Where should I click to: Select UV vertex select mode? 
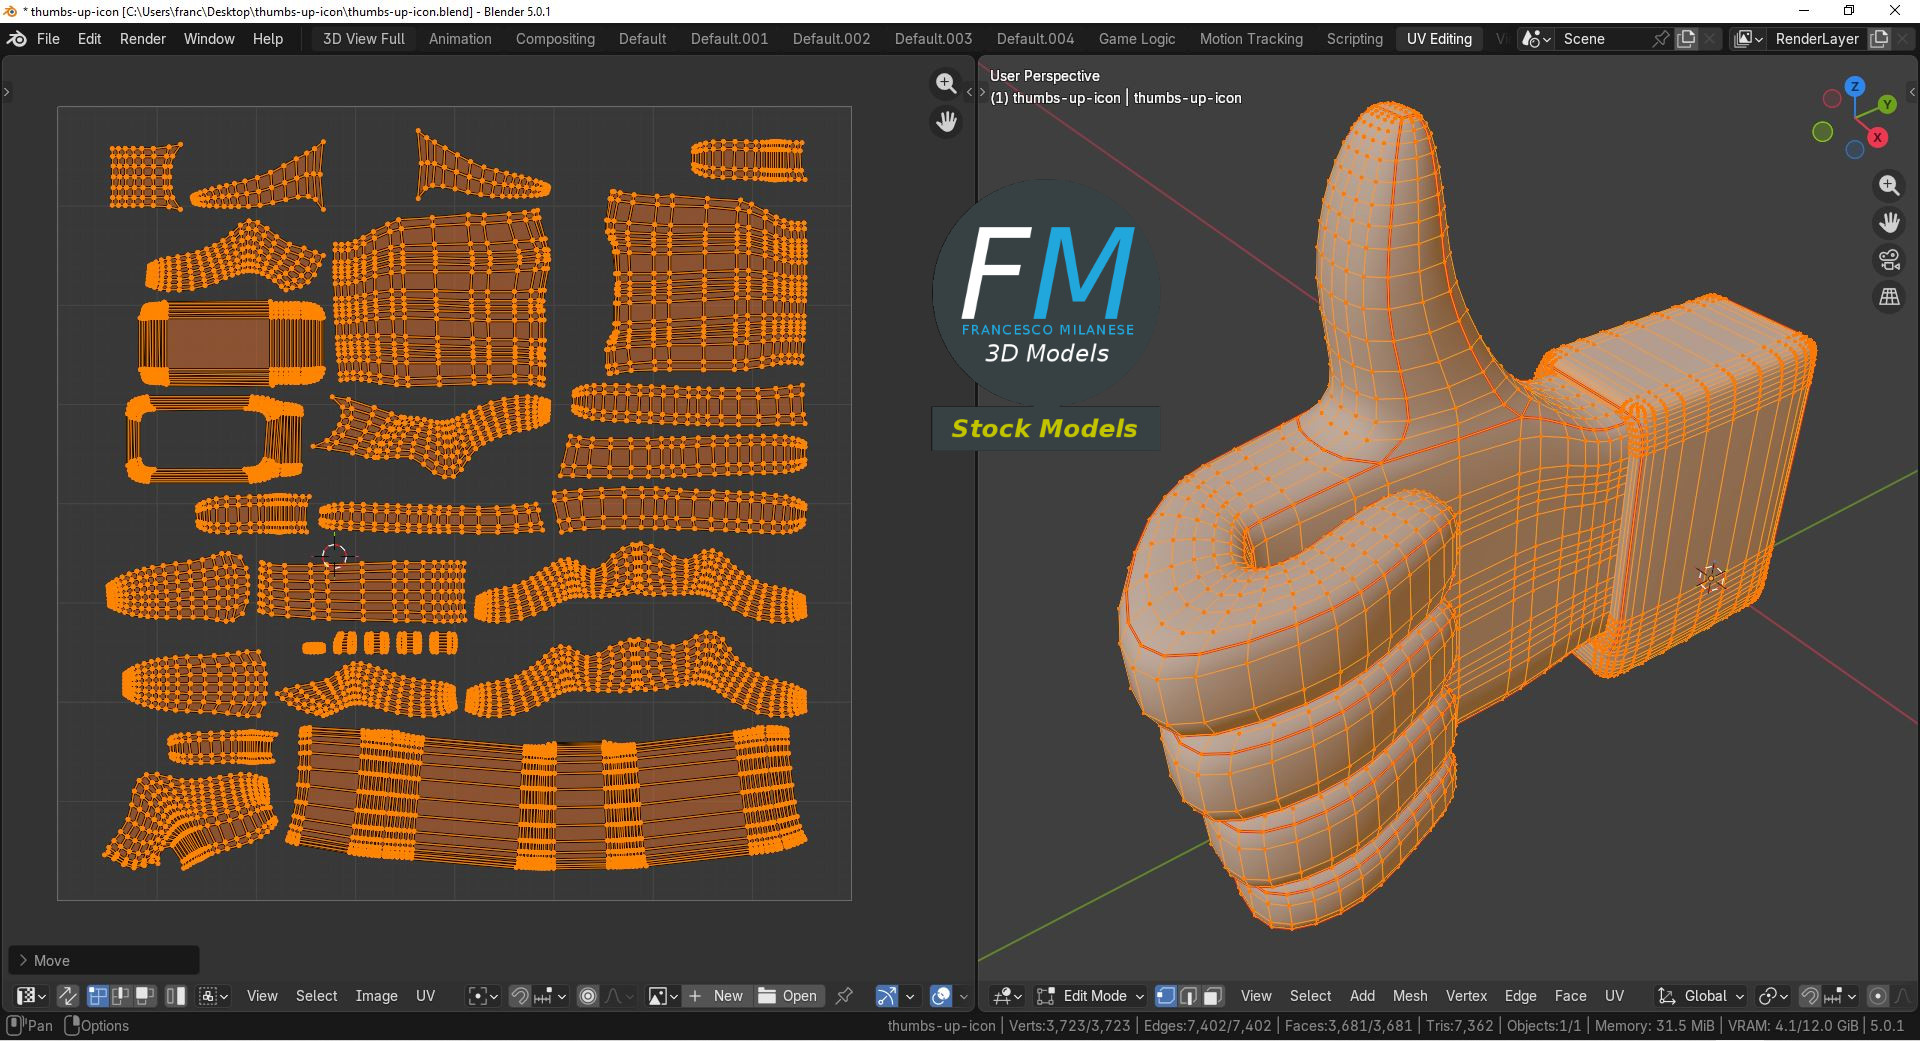(x=97, y=996)
